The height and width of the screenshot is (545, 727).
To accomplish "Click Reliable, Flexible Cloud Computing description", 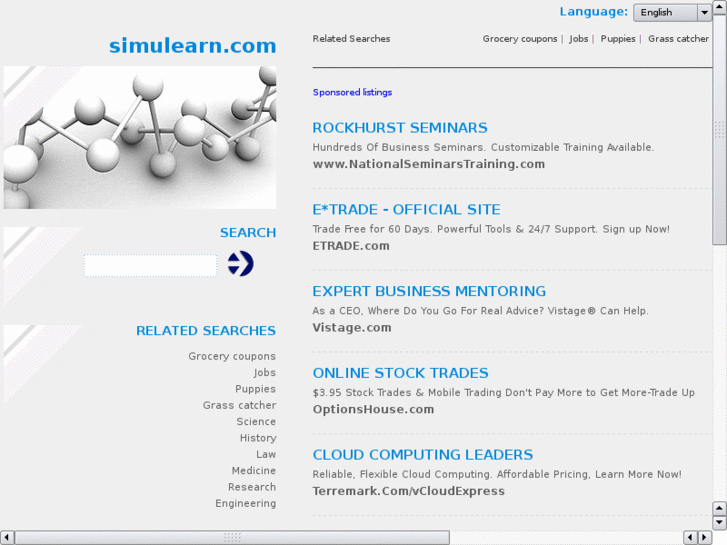I will 497,474.
